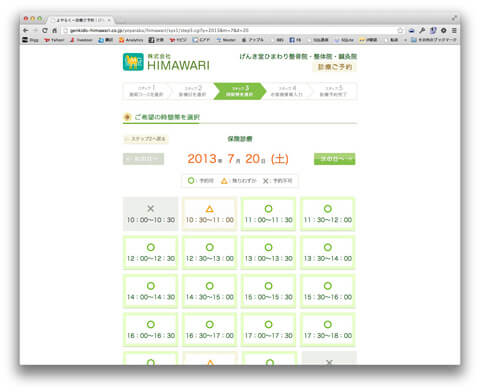The width and height of the screenshot is (480, 392).
Task: Switch to the active browser tab
Action: point(80,20)
